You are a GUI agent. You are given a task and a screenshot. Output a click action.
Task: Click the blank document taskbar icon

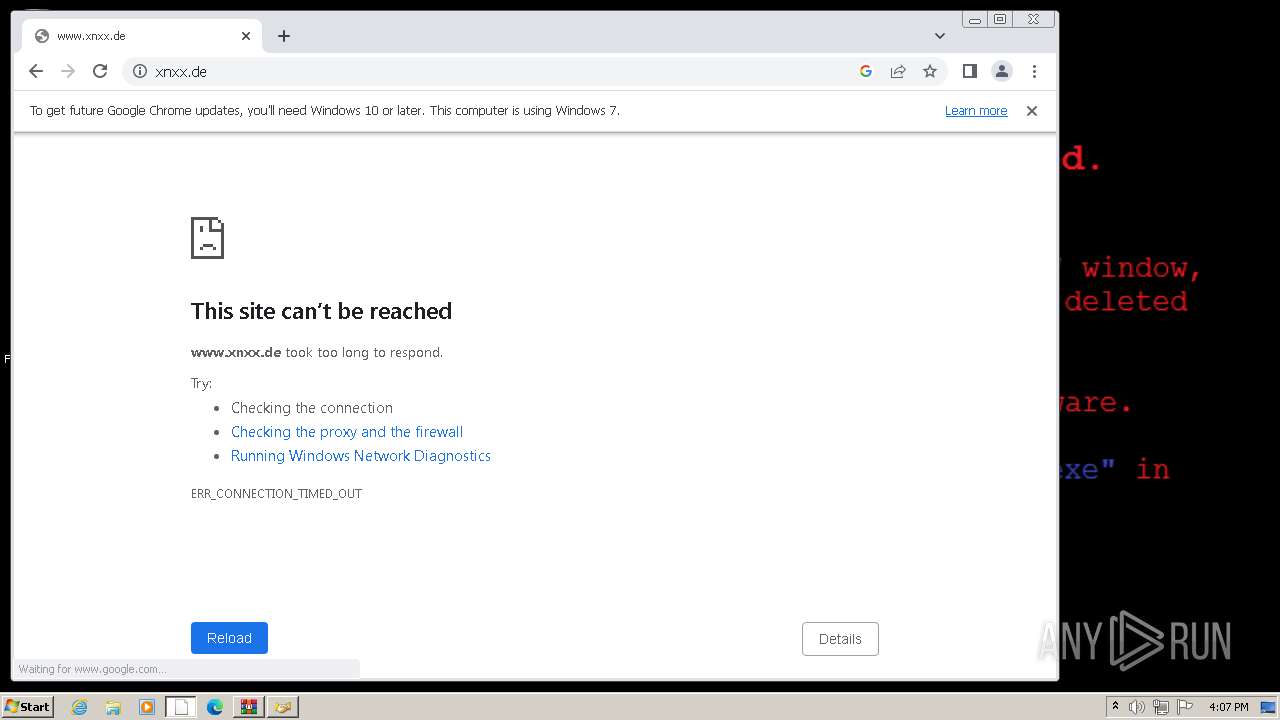(x=181, y=707)
